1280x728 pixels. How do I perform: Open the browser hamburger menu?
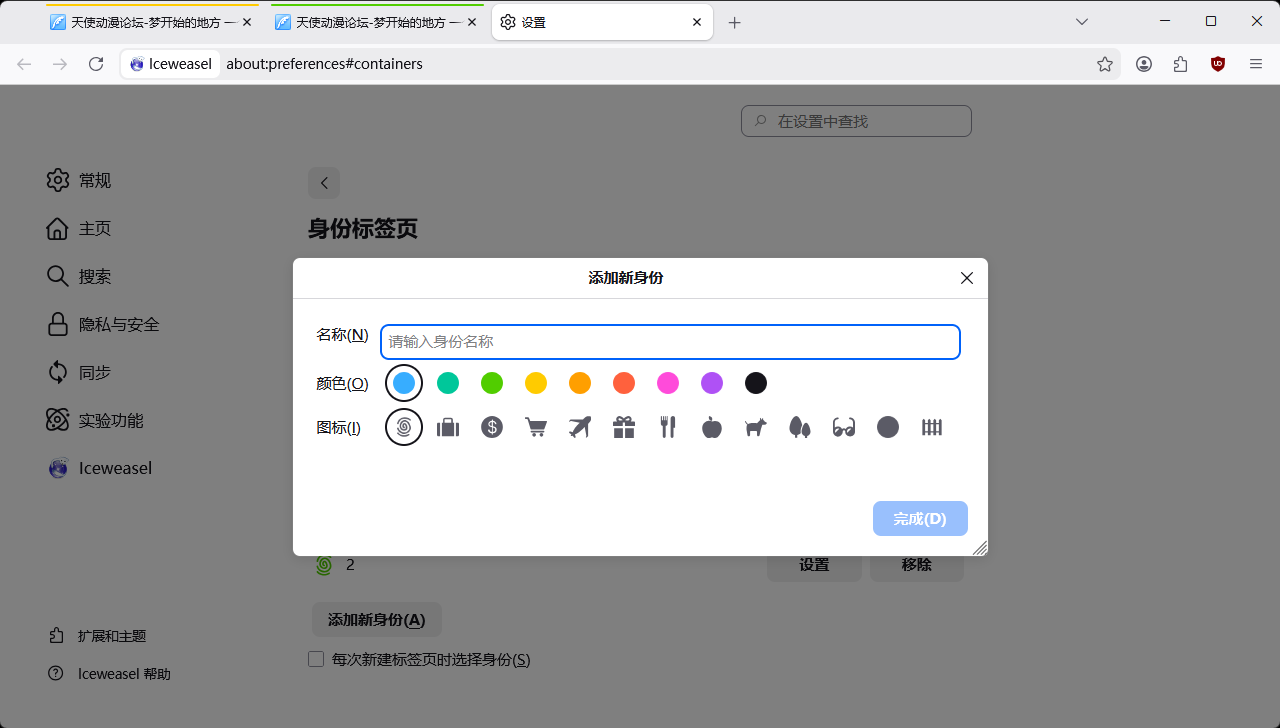tap(1256, 64)
